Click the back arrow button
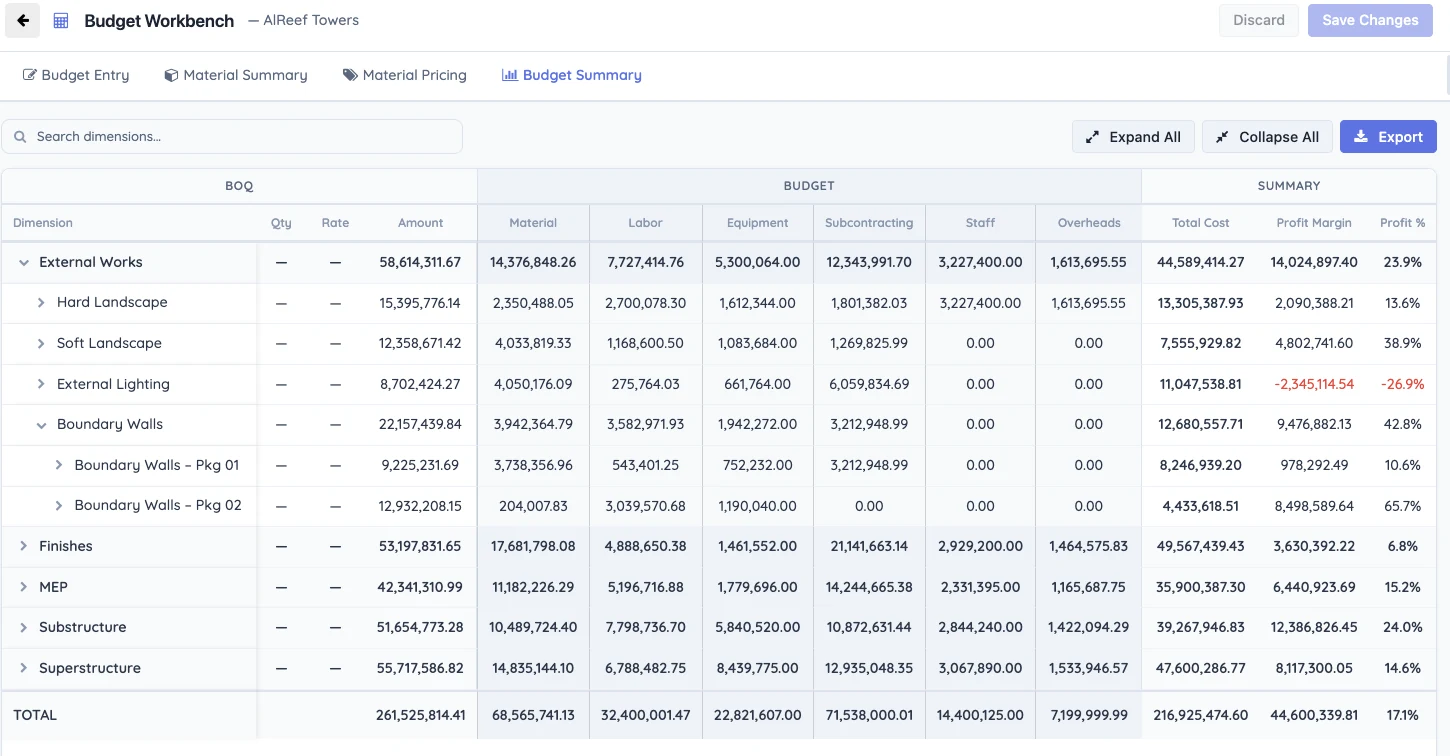This screenshot has width=1450, height=756. (22, 20)
